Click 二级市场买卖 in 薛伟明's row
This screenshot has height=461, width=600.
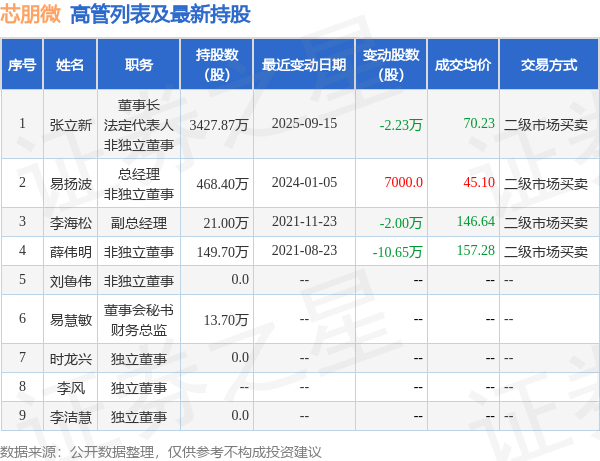pyautogui.click(x=546, y=252)
